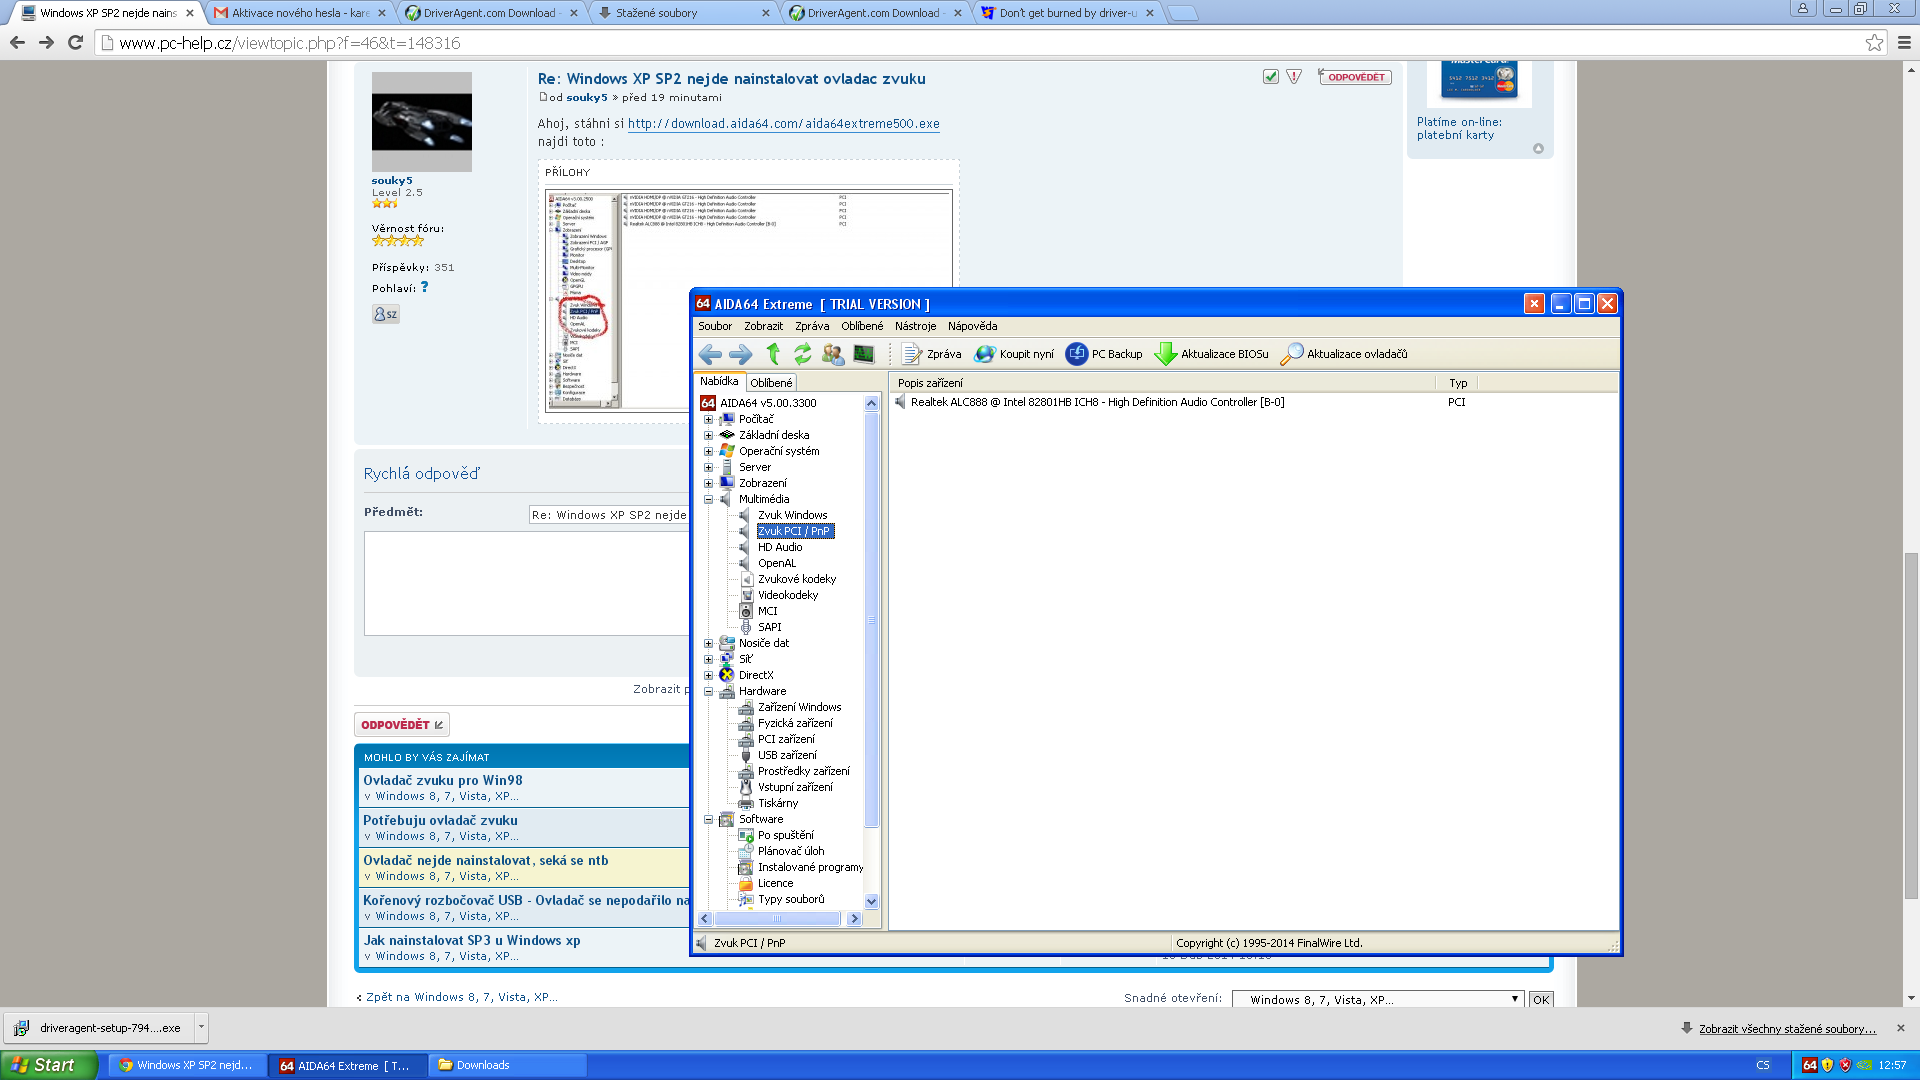Click the ODPOVĚDĚT button below quick reply
The width and height of the screenshot is (1920, 1080).
click(401, 725)
